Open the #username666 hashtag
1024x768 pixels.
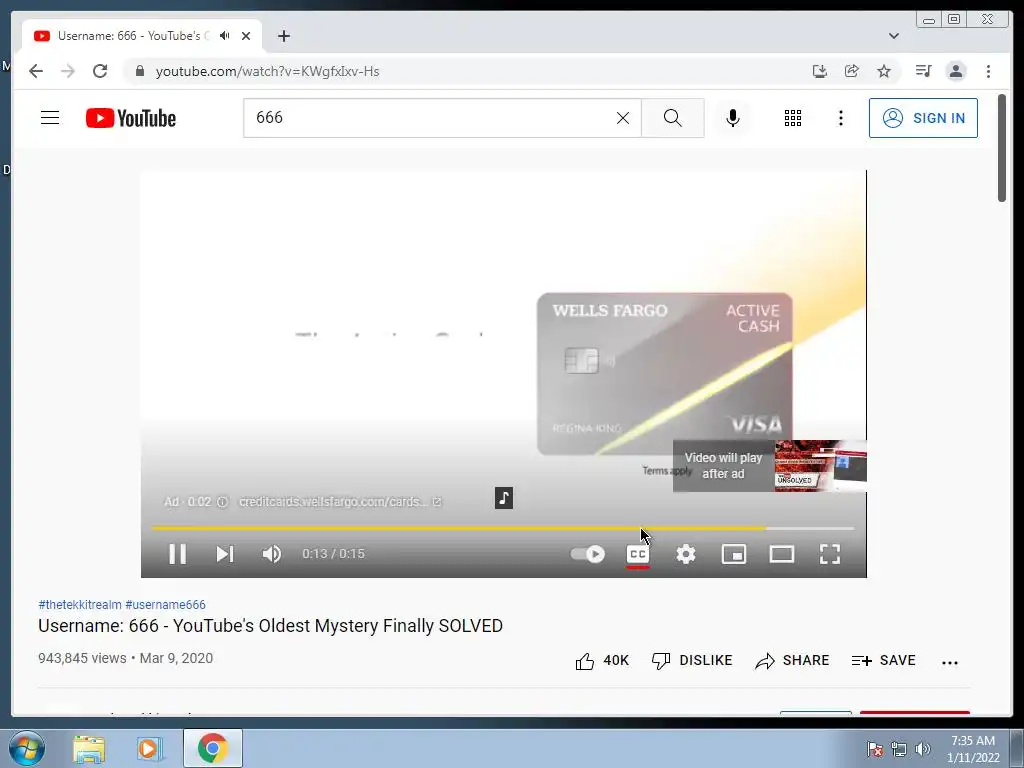(x=165, y=605)
